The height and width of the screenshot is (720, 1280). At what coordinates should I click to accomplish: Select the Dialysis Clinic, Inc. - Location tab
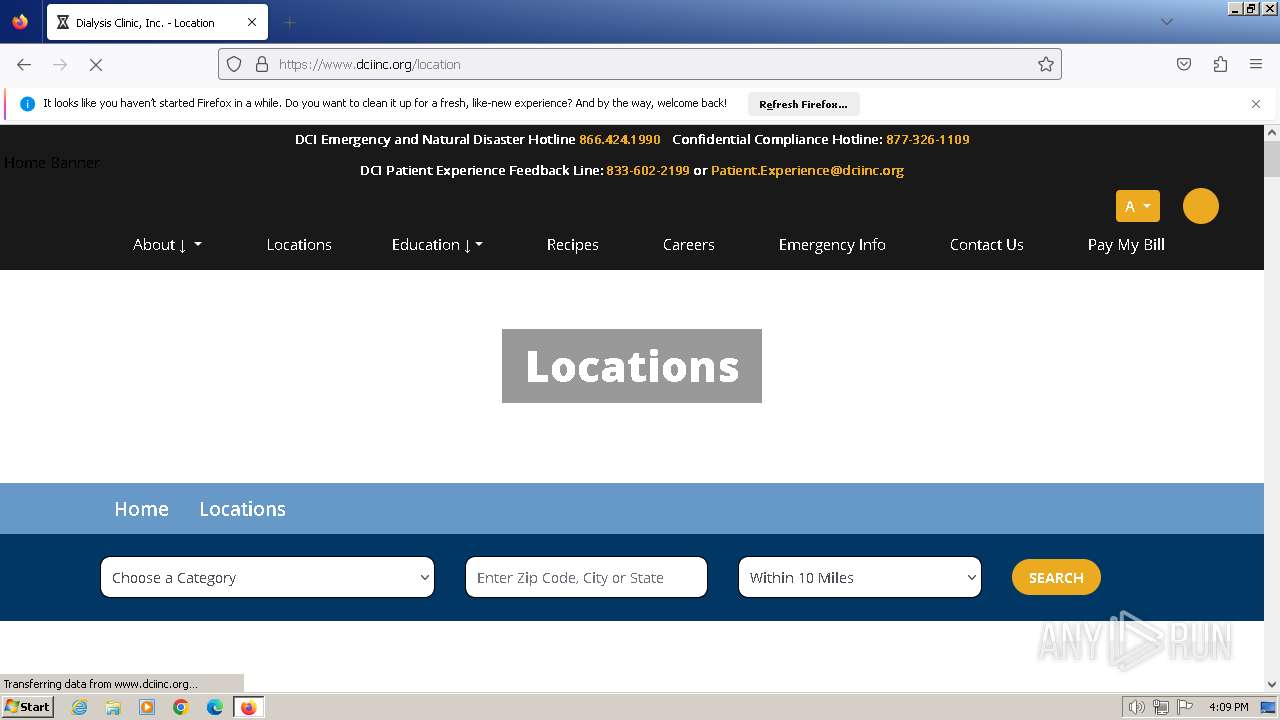point(157,22)
